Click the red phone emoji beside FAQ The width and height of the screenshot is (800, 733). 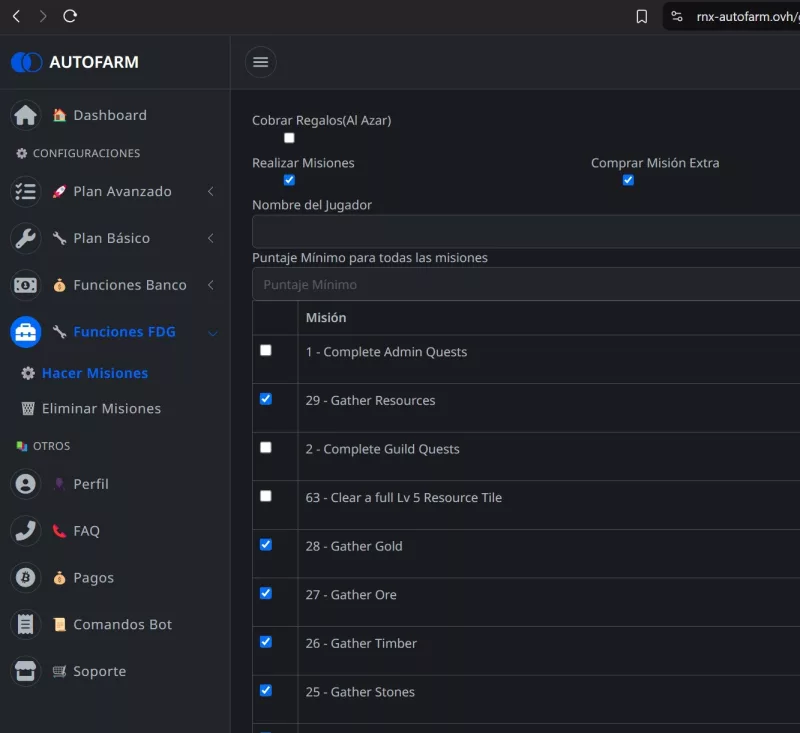tap(60, 531)
